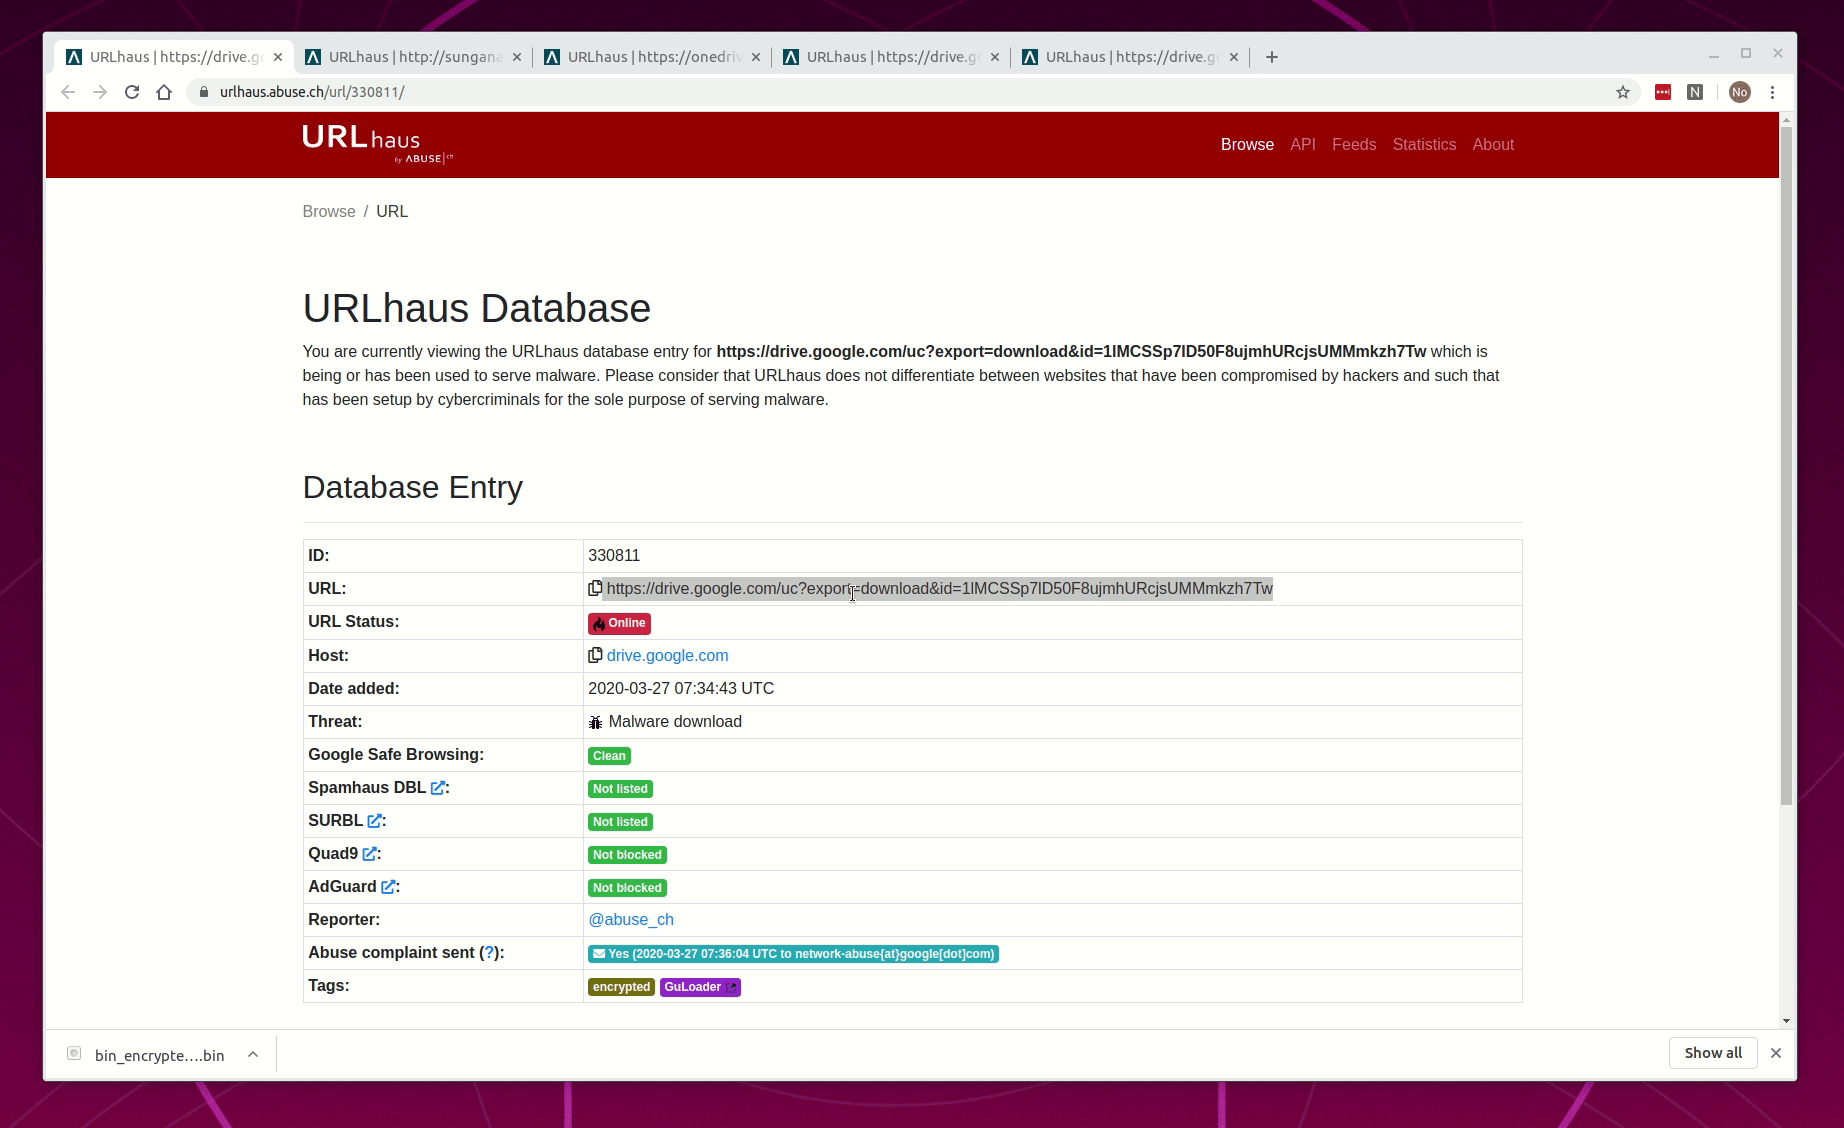Click the Malware download threat text
Image resolution: width=1844 pixels, height=1128 pixels.
pos(675,722)
